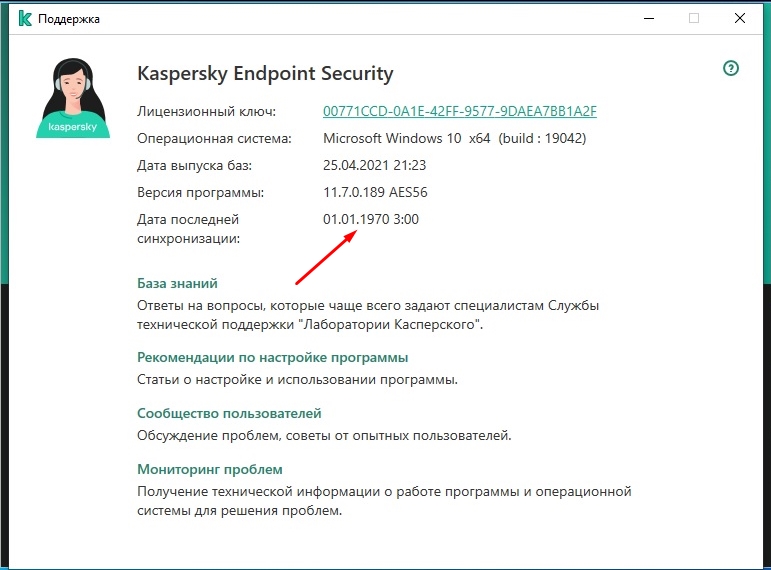Viewport: 771px width, 570px height.
Task: Click the support agent avatar image
Action: (72, 96)
